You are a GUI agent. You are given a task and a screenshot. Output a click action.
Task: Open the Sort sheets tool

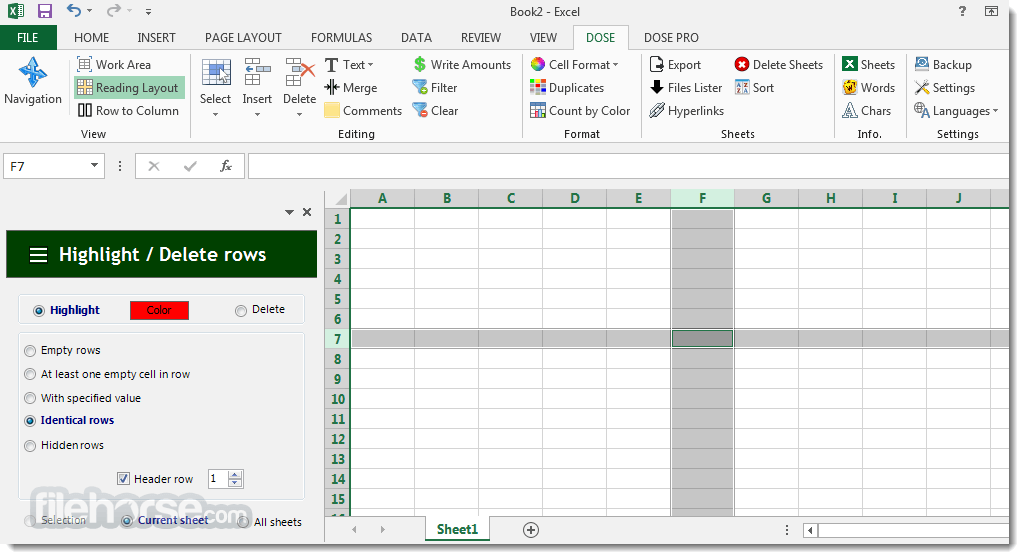coord(754,88)
